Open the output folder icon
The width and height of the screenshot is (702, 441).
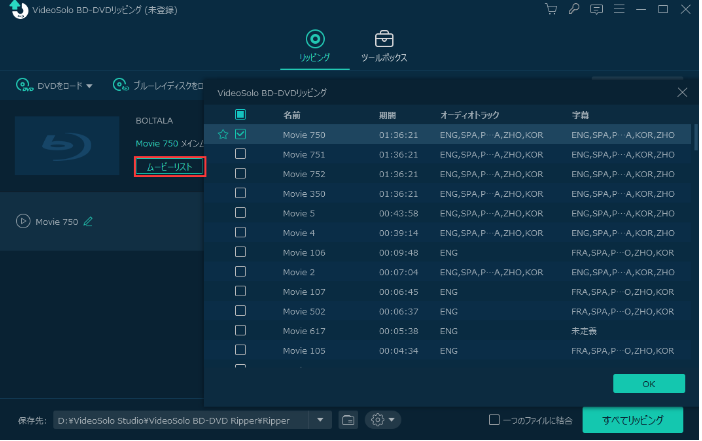click(348, 420)
